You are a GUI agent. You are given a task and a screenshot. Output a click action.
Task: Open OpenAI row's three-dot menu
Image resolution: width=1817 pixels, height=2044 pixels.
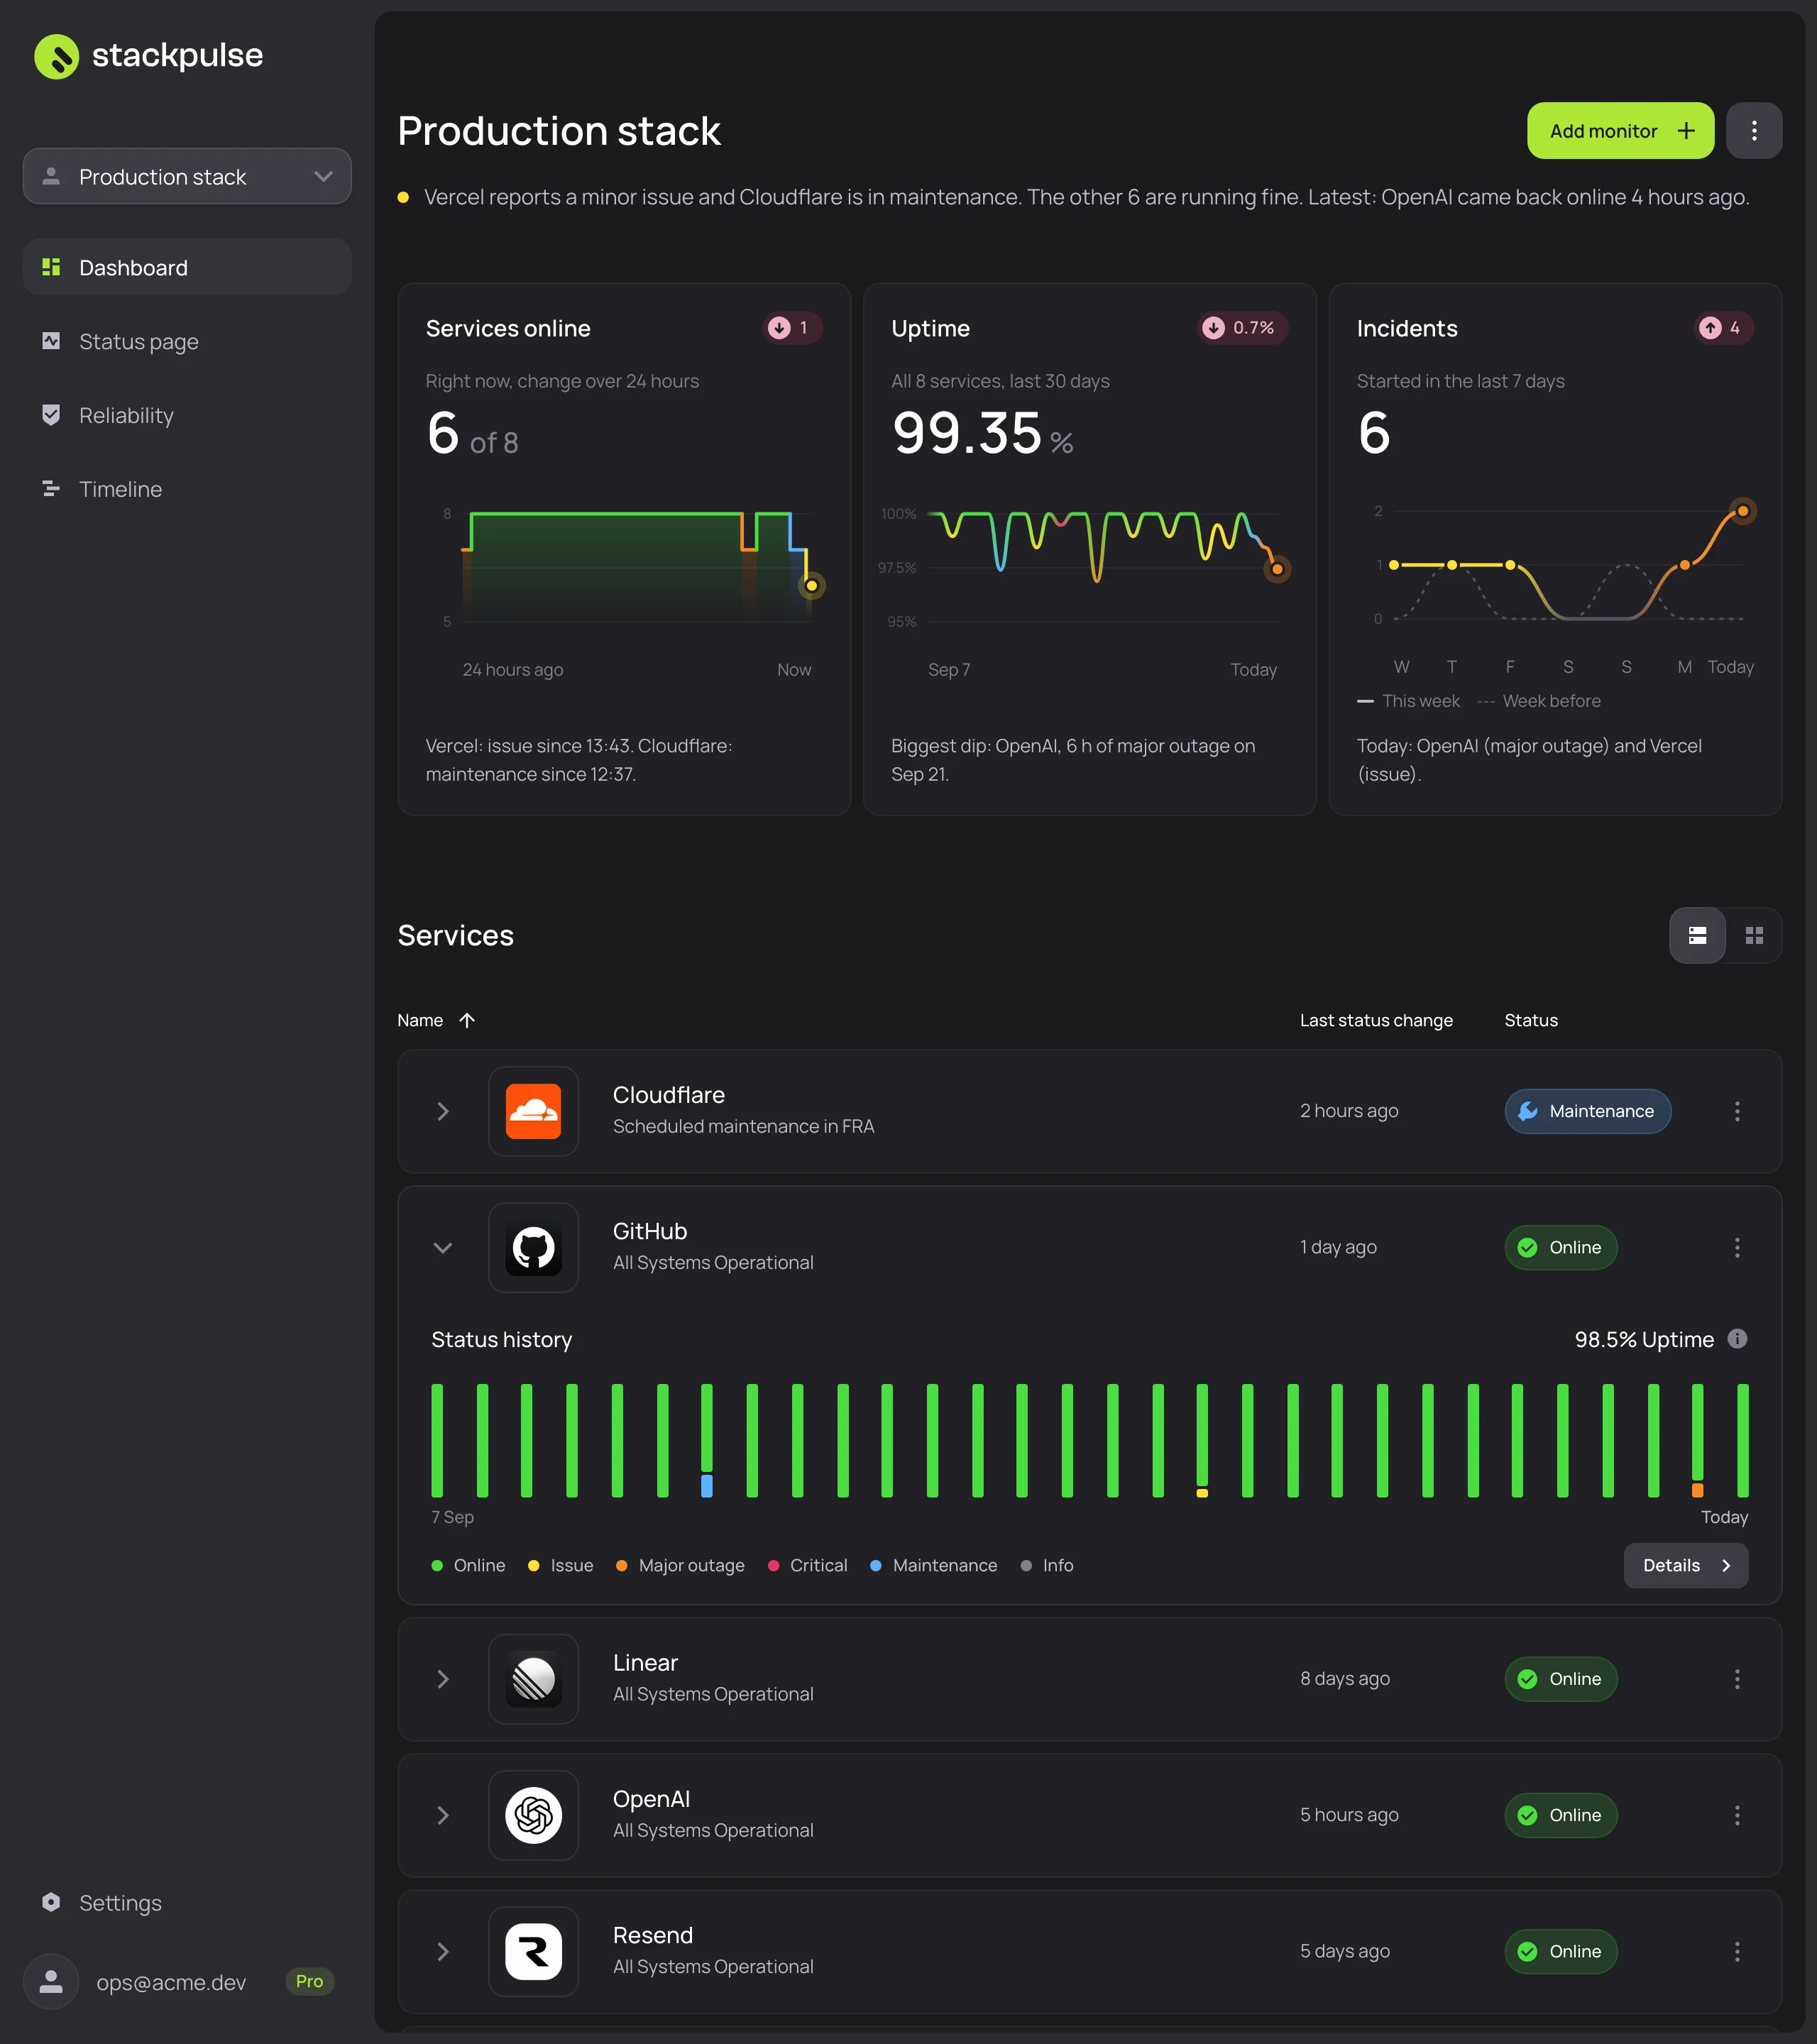point(1737,1815)
